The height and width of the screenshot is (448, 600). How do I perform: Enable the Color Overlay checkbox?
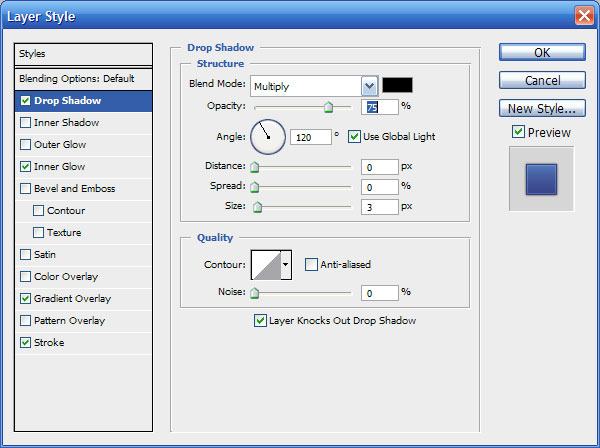pyautogui.click(x=25, y=277)
